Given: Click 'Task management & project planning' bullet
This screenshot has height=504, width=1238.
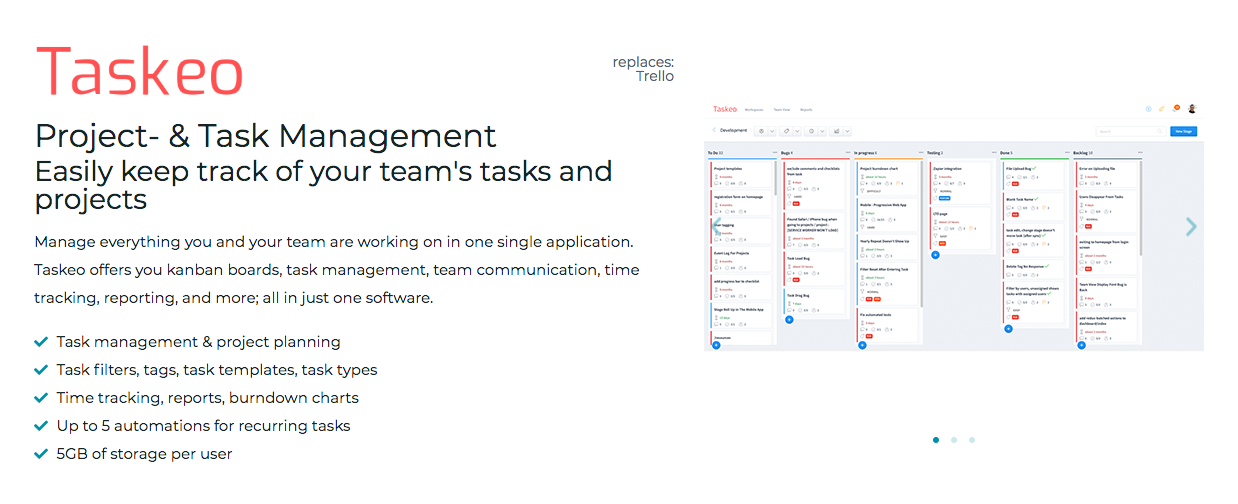Looking at the screenshot, I should (199, 342).
